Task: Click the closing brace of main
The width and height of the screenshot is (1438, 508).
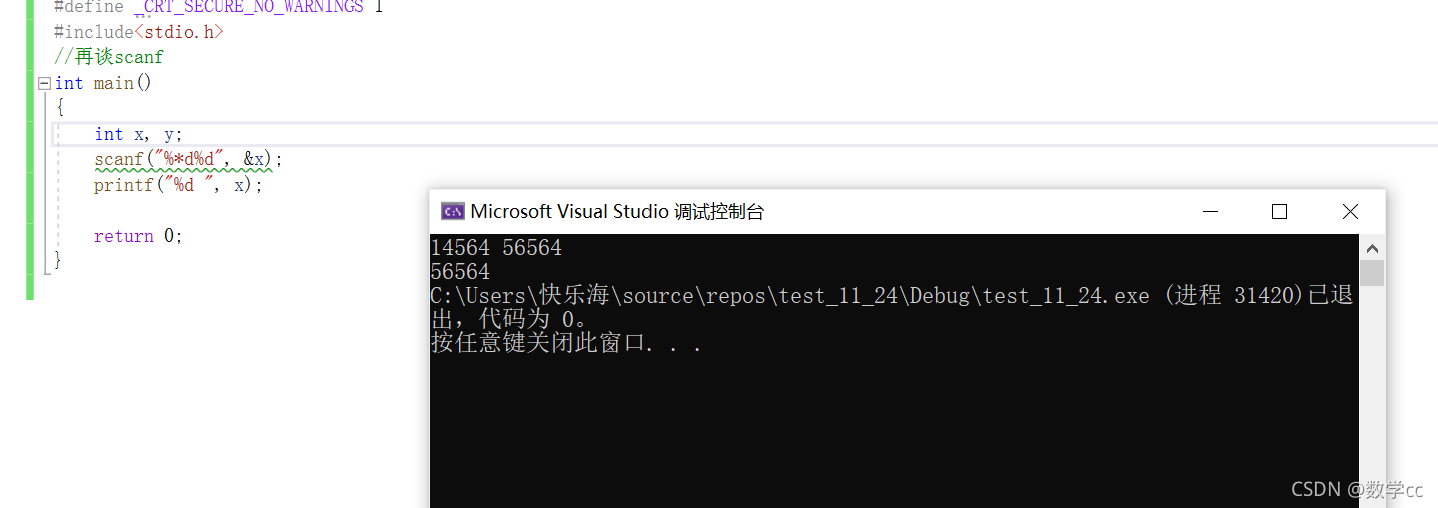Action: point(58,260)
